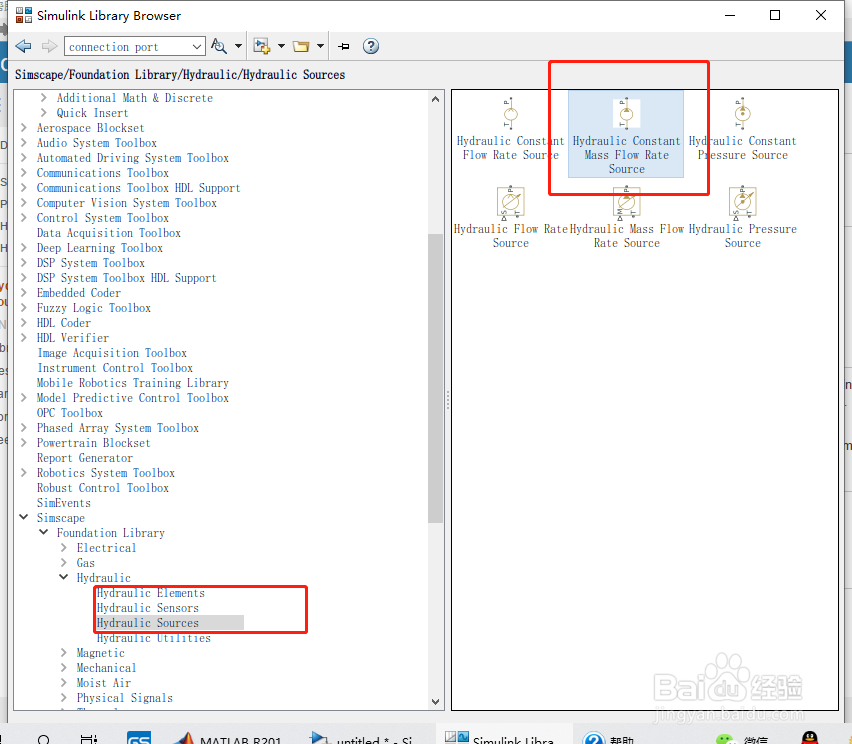Select DSP System Toolbox HDL Support
852x744 pixels.
click(126, 278)
